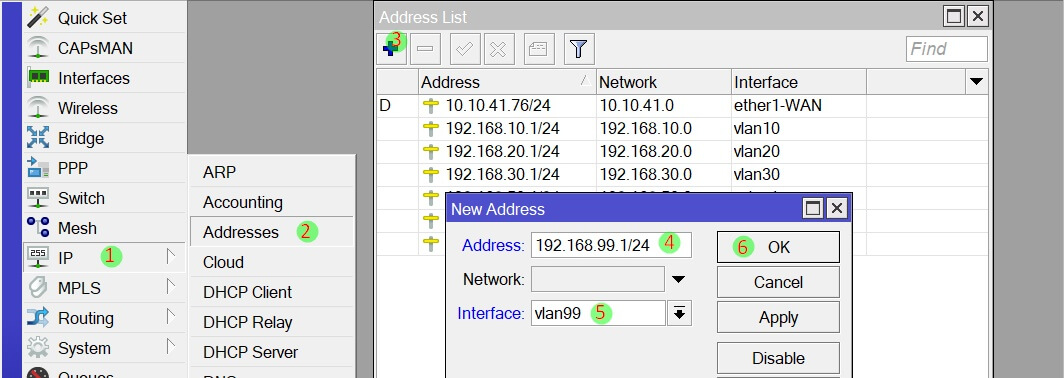Open the Interface dropdown arrow button
The width and height of the screenshot is (1064, 378).
click(x=679, y=313)
